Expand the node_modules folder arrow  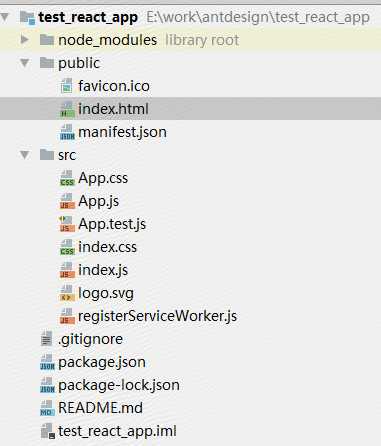[25, 40]
